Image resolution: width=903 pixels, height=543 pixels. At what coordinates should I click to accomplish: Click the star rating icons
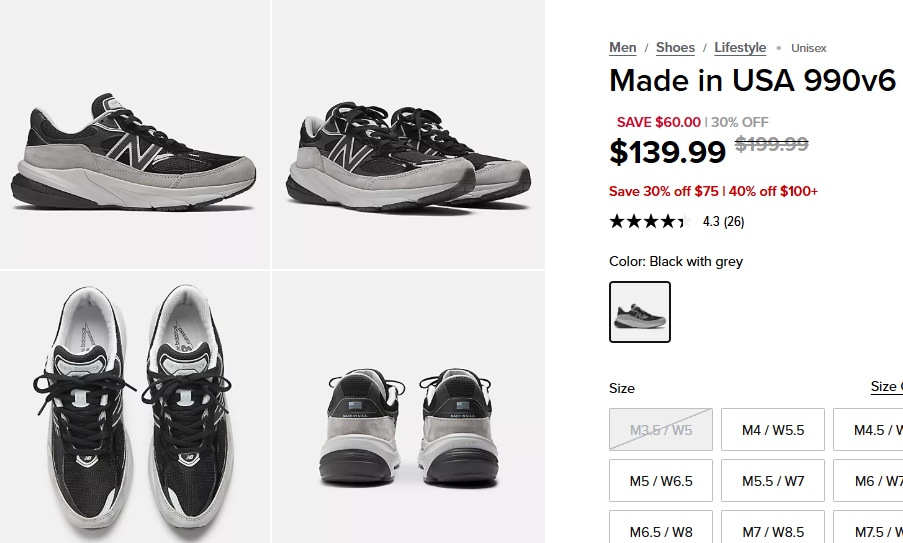click(x=651, y=221)
